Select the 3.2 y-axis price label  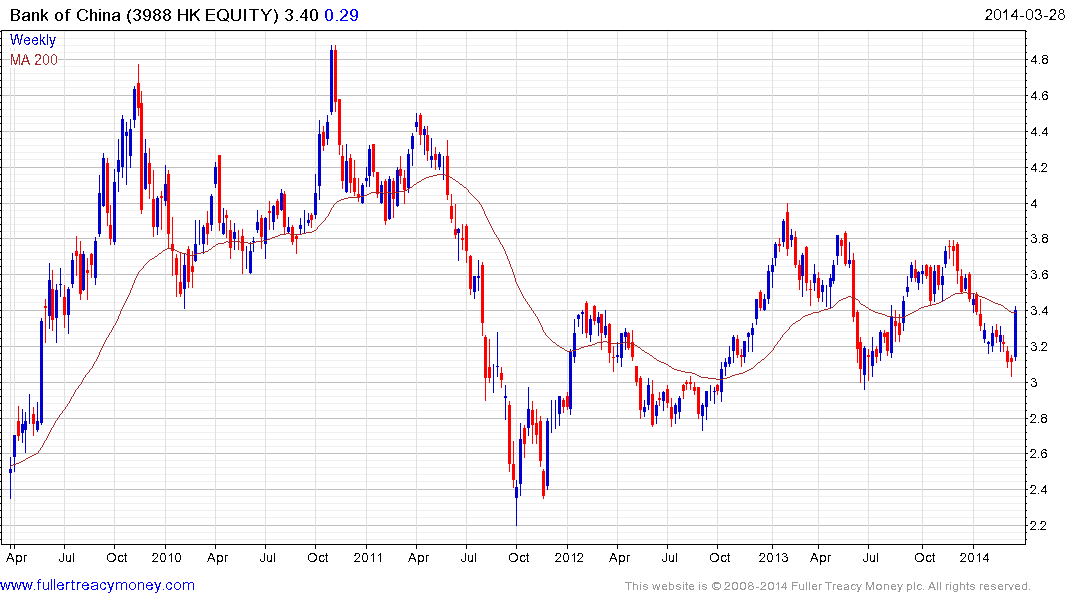point(1039,346)
